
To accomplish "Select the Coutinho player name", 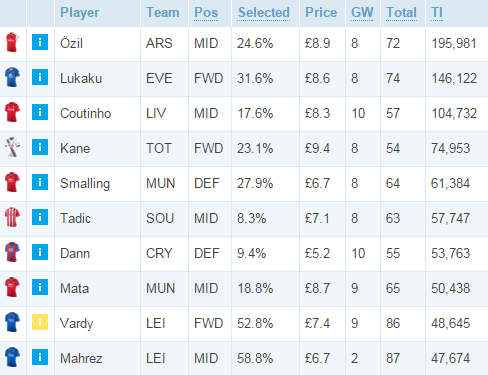I will point(85,113).
